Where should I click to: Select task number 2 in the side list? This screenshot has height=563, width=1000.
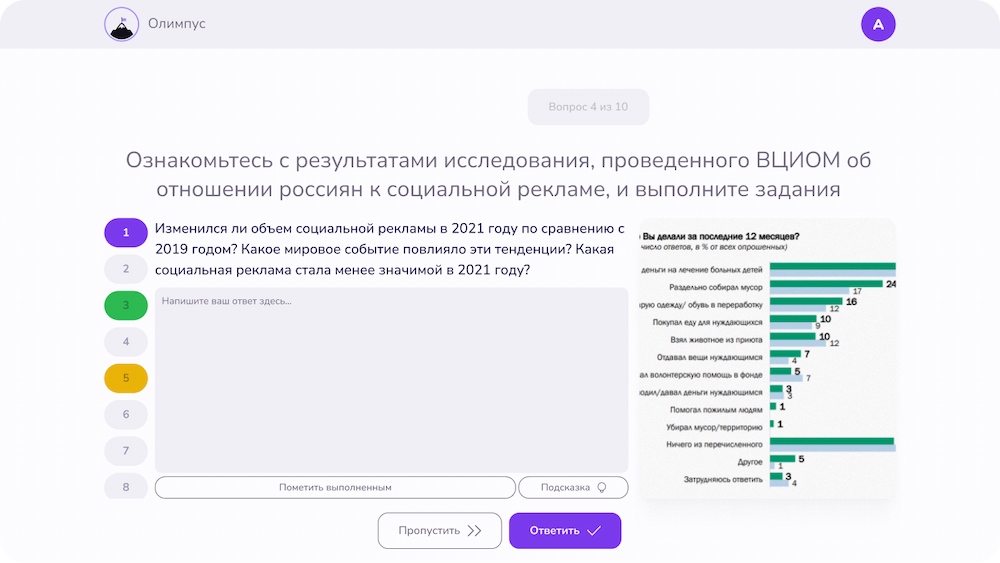pos(126,269)
